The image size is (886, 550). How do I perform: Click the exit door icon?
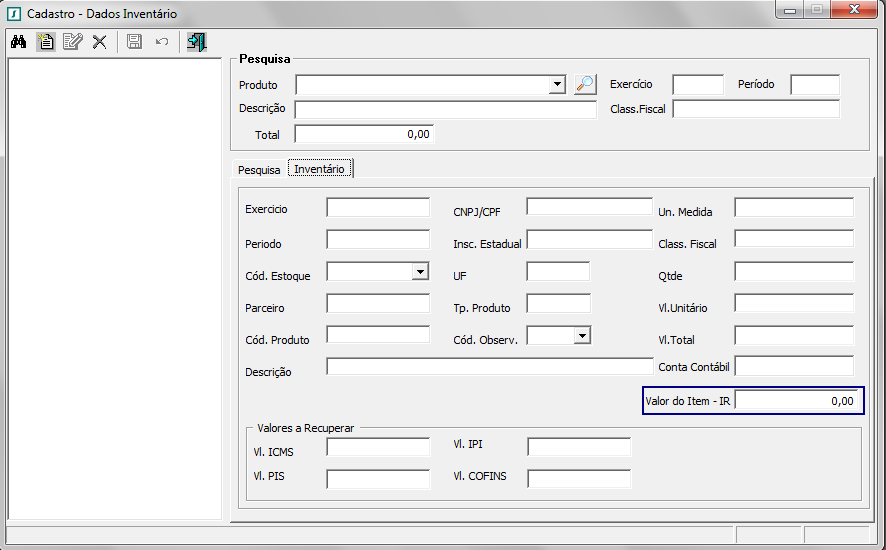pyautogui.click(x=196, y=42)
